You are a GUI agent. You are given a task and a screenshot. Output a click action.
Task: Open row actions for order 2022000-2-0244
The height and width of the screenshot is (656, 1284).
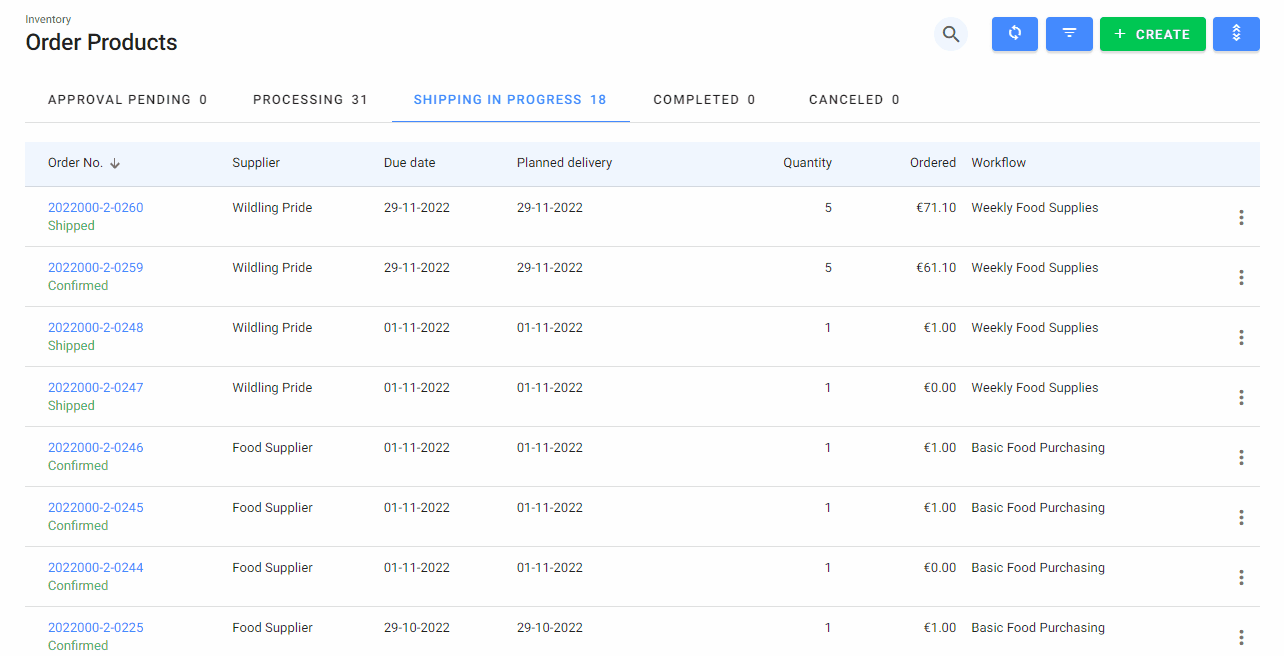click(x=1241, y=577)
